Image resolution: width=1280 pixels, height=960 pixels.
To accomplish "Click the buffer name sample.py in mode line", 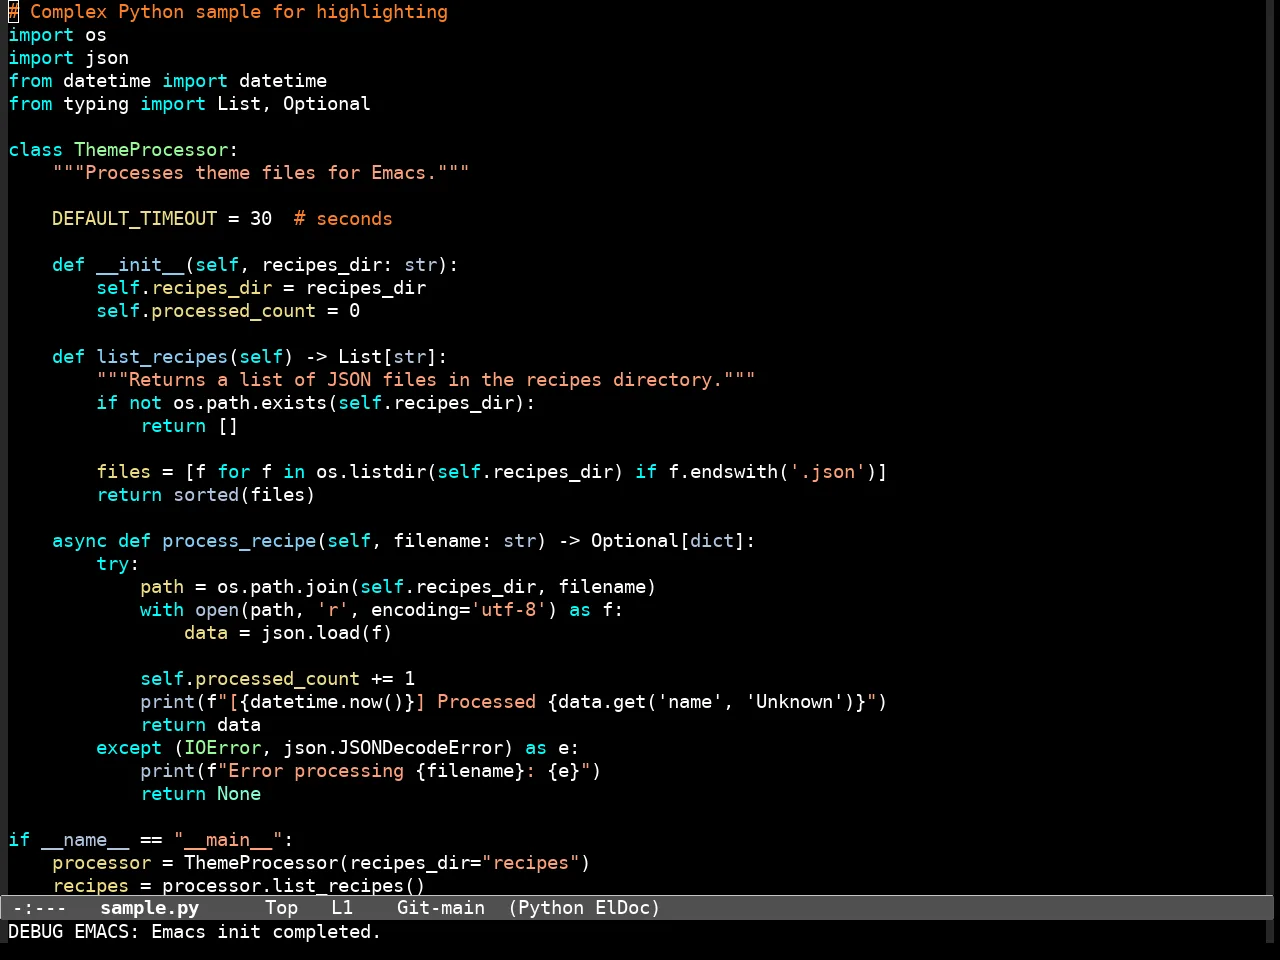I will click(x=150, y=908).
